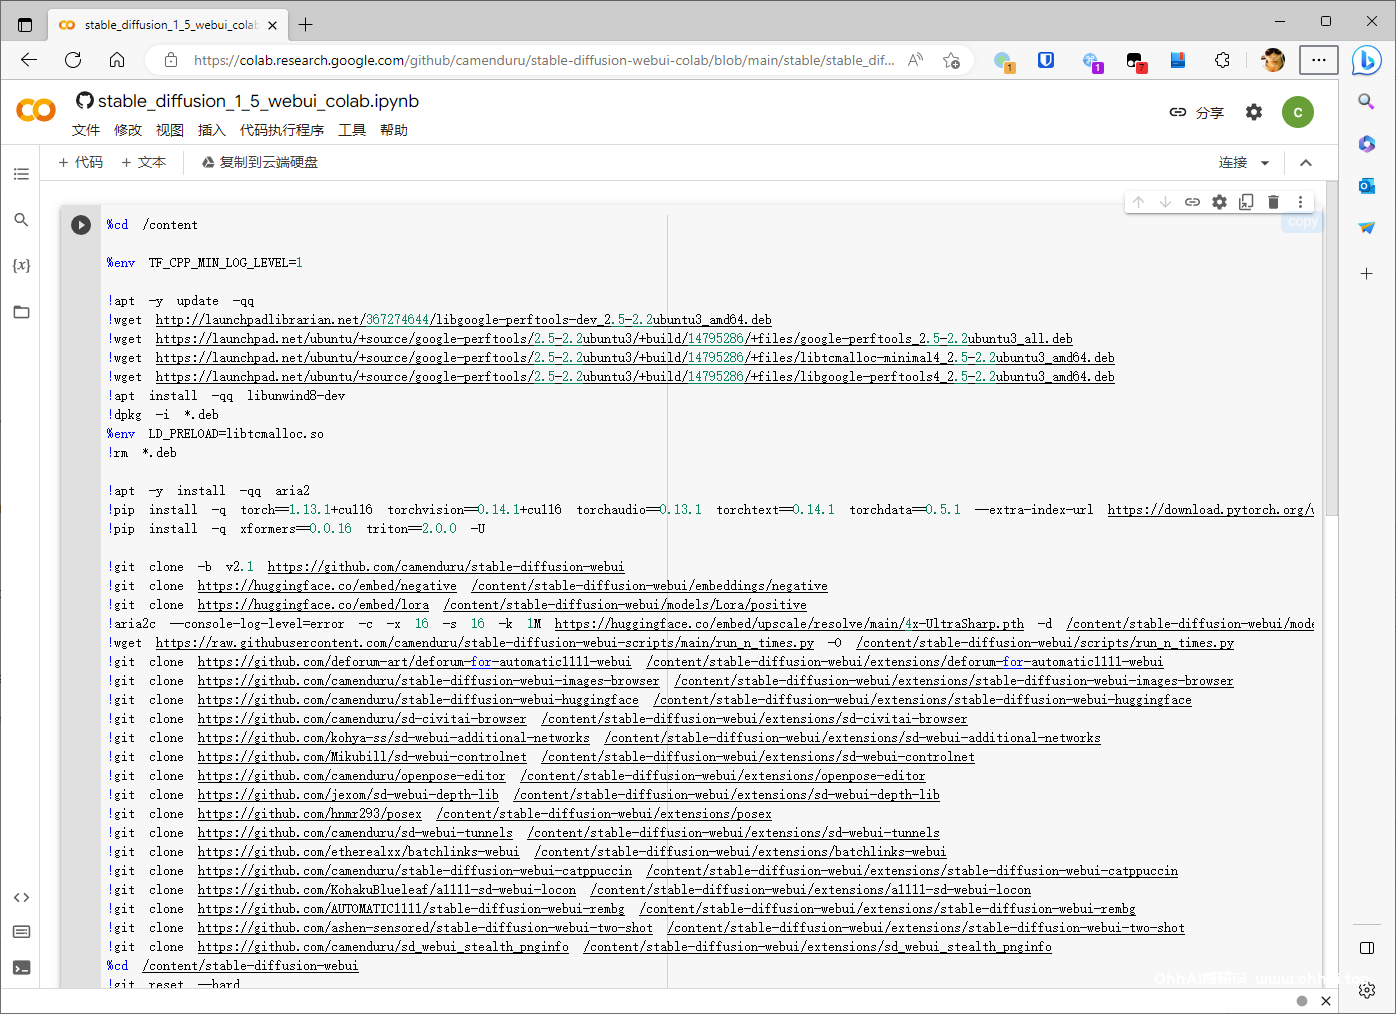
Task: Go back in browser history
Action: [29, 60]
